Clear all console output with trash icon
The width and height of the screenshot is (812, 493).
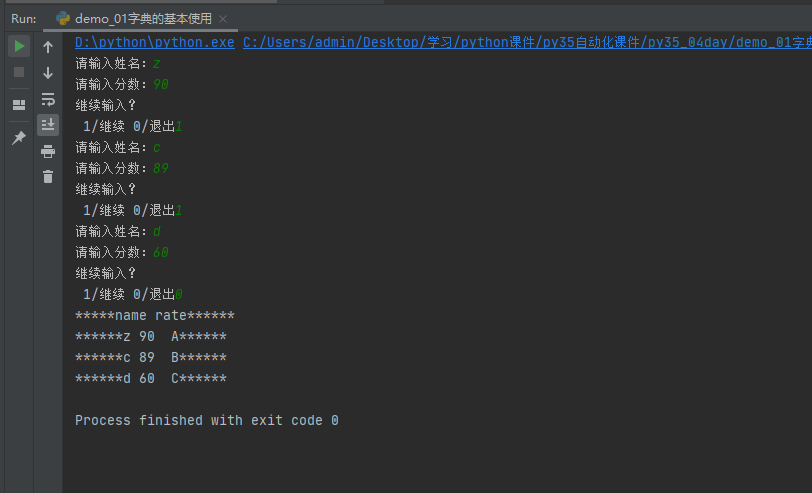pos(48,177)
